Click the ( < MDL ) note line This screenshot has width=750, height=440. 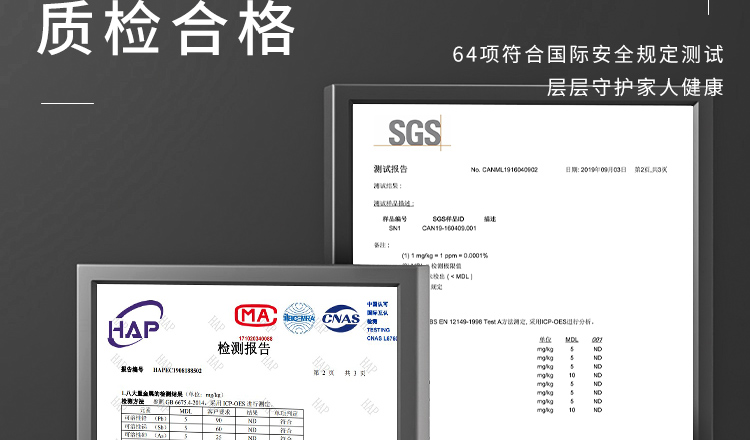pos(450,276)
